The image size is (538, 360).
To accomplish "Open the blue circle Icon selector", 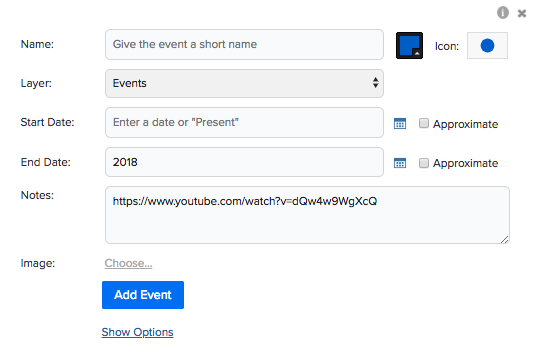I will pyautogui.click(x=487, y=46).
